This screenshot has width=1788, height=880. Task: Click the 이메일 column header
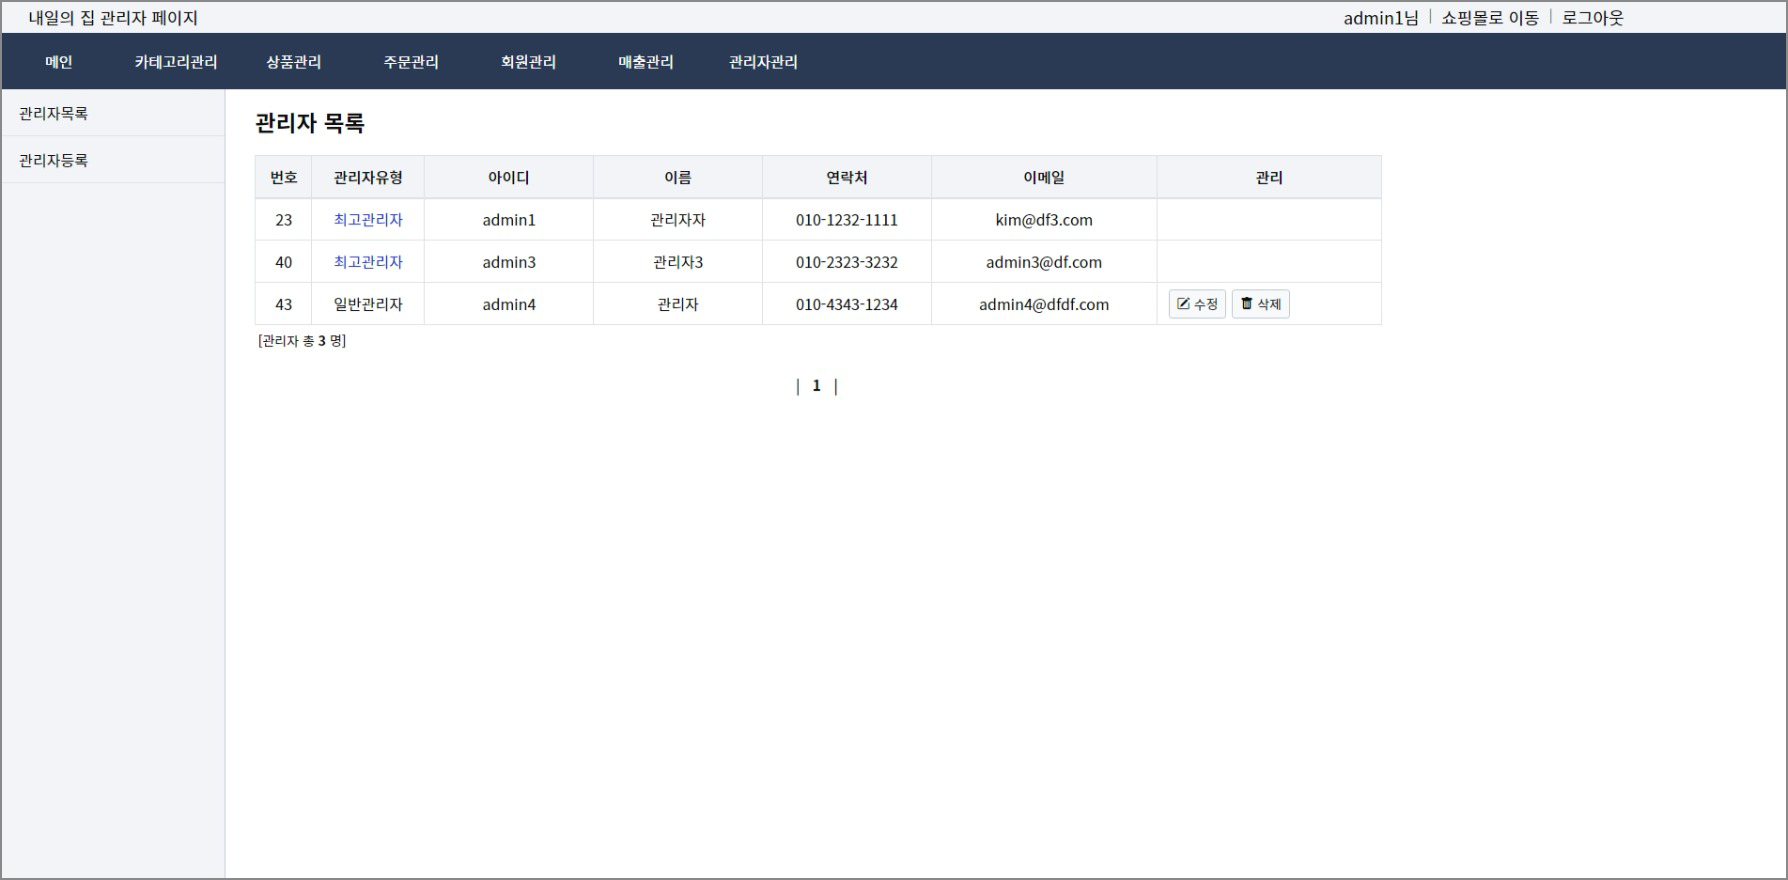(x=1044, y=177)
